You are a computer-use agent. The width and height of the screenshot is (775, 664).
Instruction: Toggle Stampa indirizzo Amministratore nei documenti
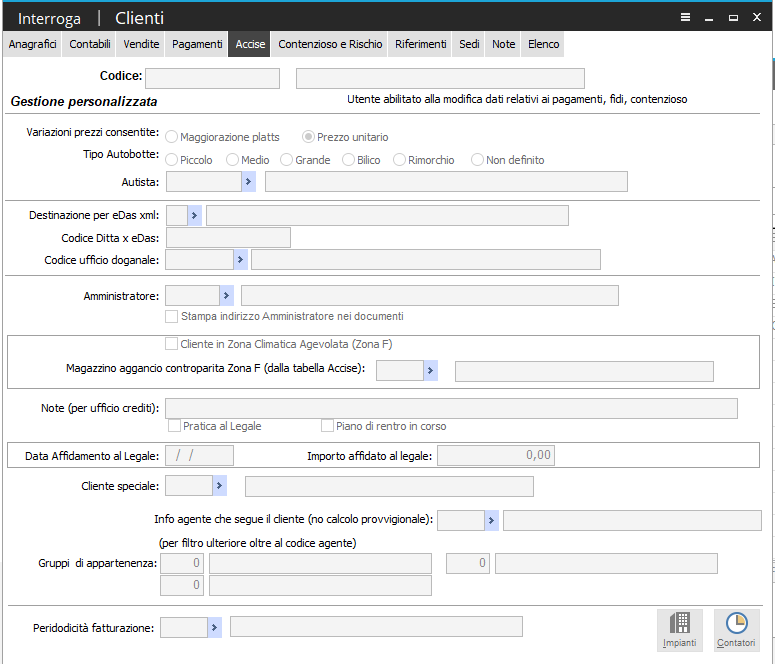coord(172,316)
